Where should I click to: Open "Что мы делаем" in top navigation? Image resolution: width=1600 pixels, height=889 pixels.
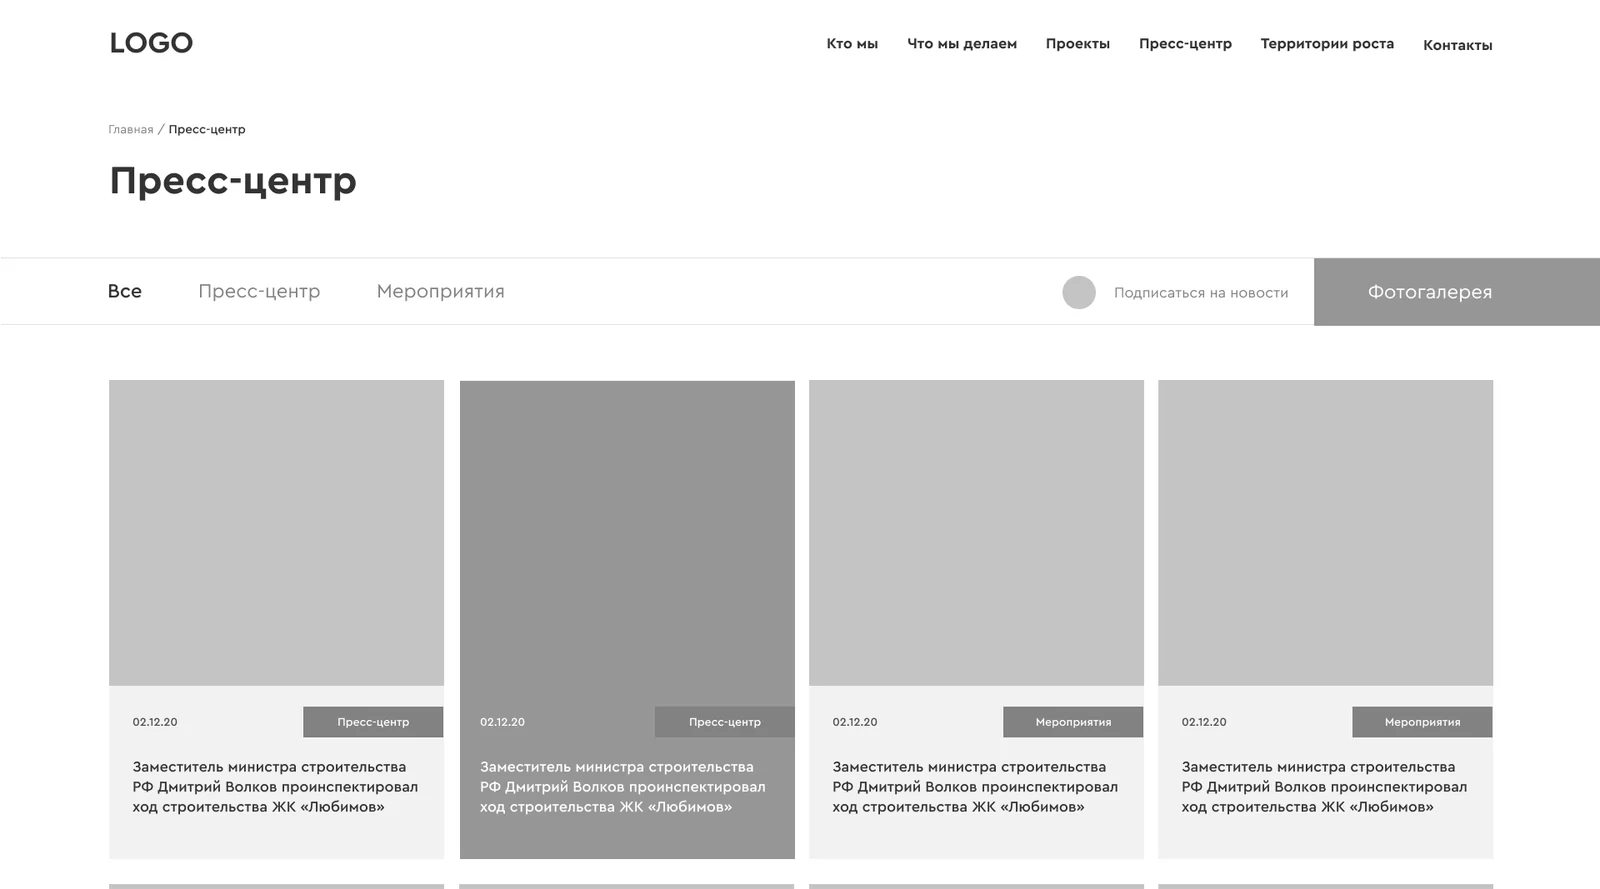click(x=962, y=44)
